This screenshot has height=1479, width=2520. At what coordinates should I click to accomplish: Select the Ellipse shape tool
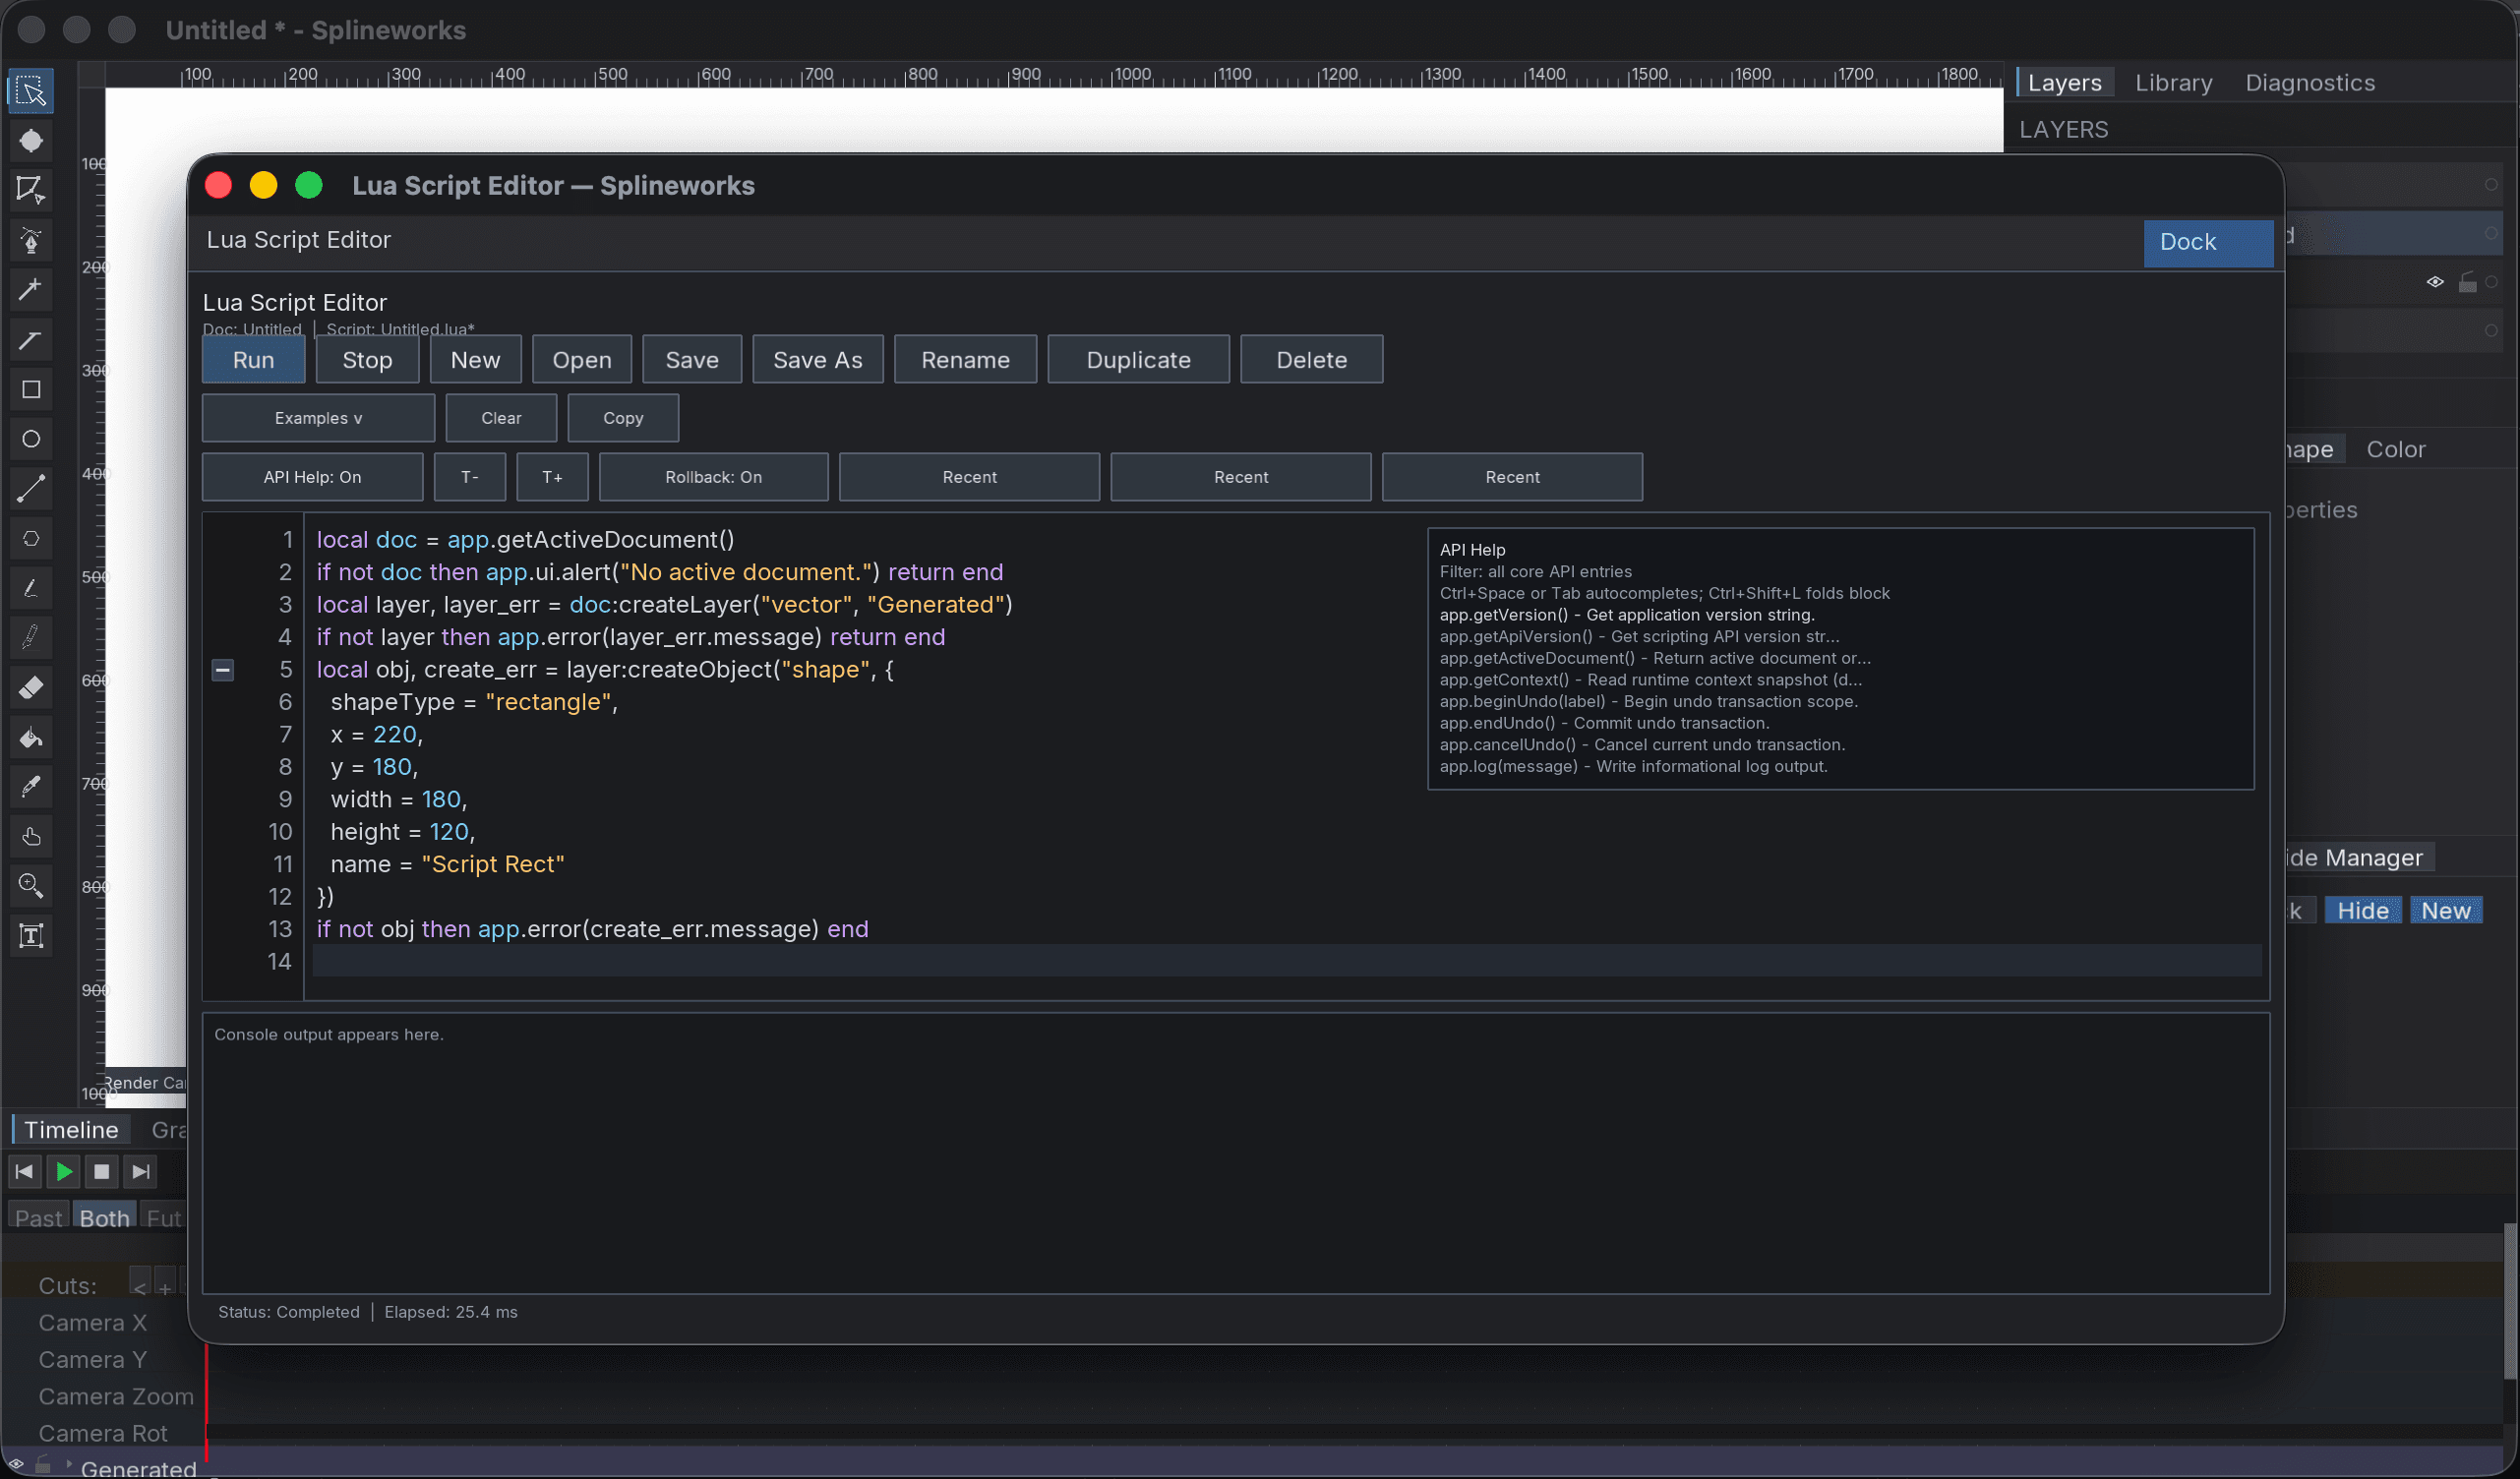pos(31,439)
